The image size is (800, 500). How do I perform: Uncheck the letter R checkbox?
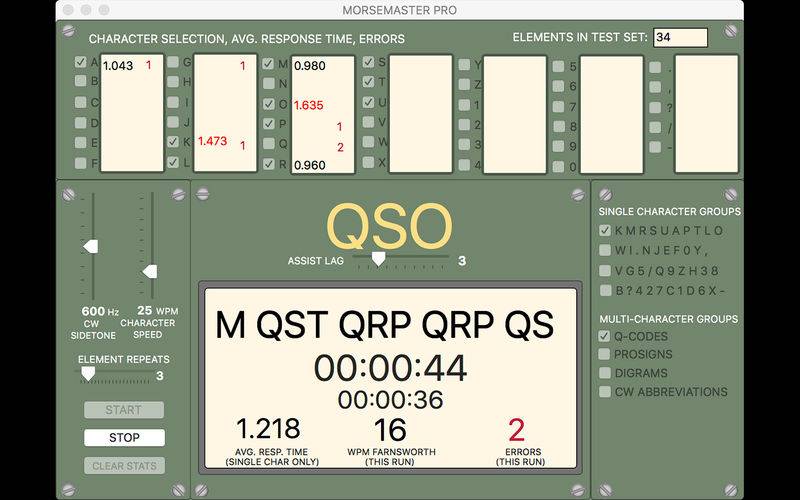(x=268, y=164)
